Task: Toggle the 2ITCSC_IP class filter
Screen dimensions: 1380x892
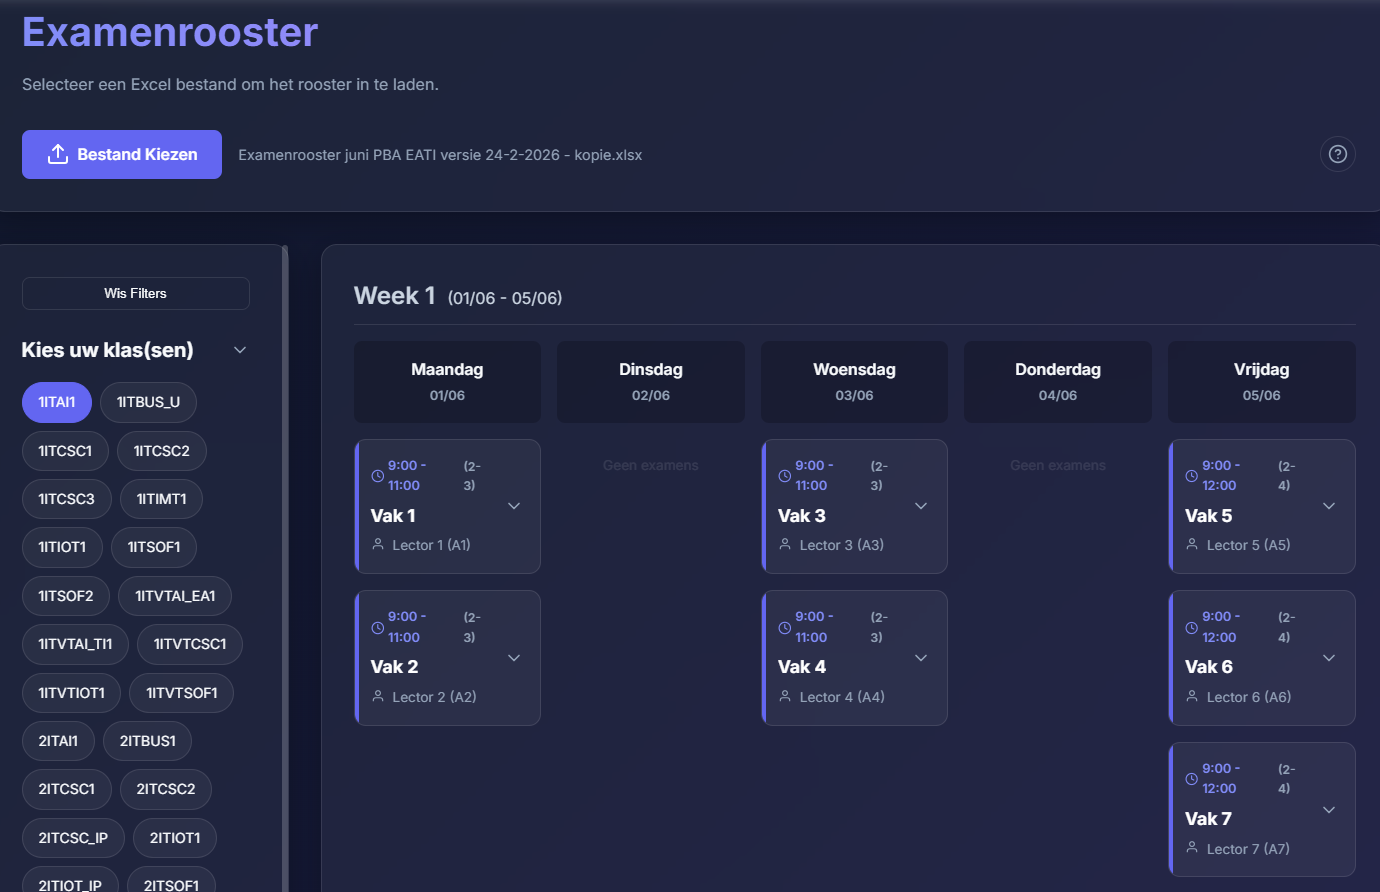Action: pos(73,838)
